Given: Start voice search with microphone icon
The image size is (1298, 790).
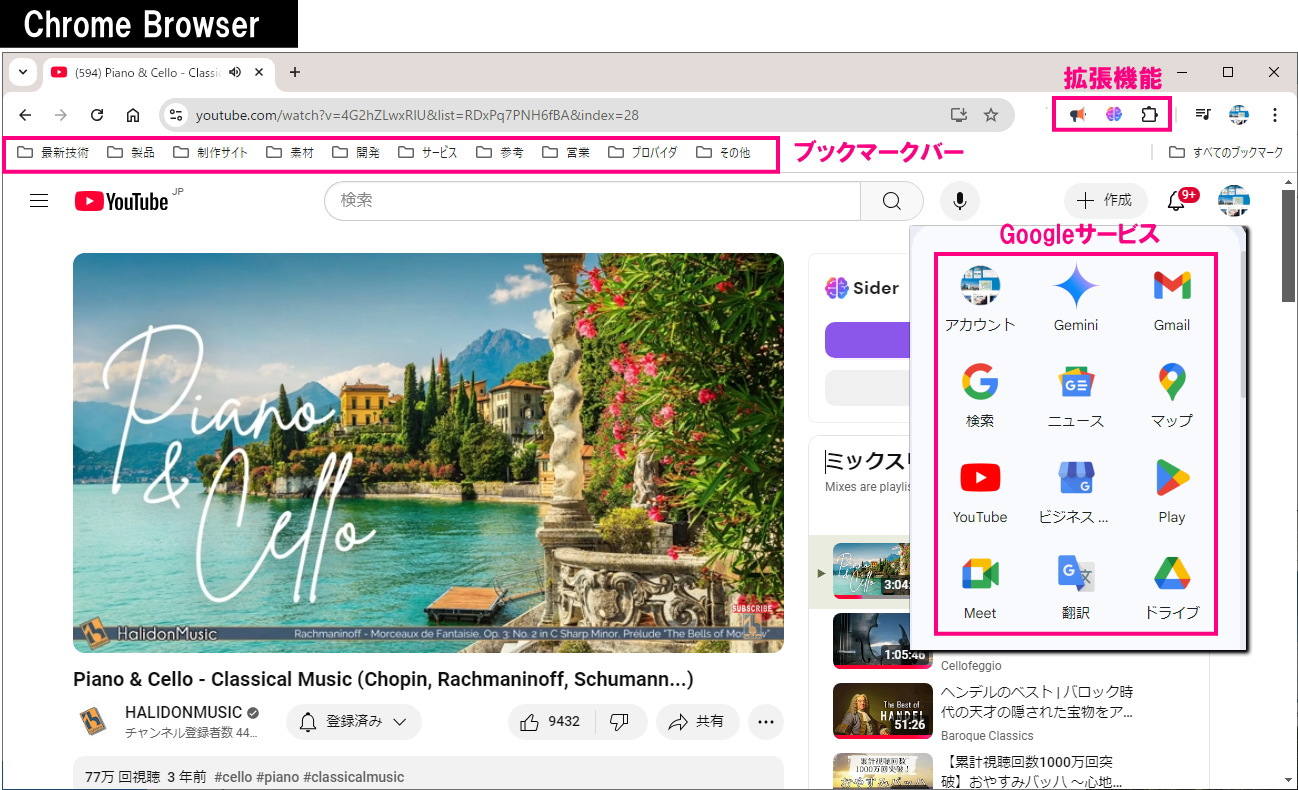Looking at the screenshot, I should (960, 201).
